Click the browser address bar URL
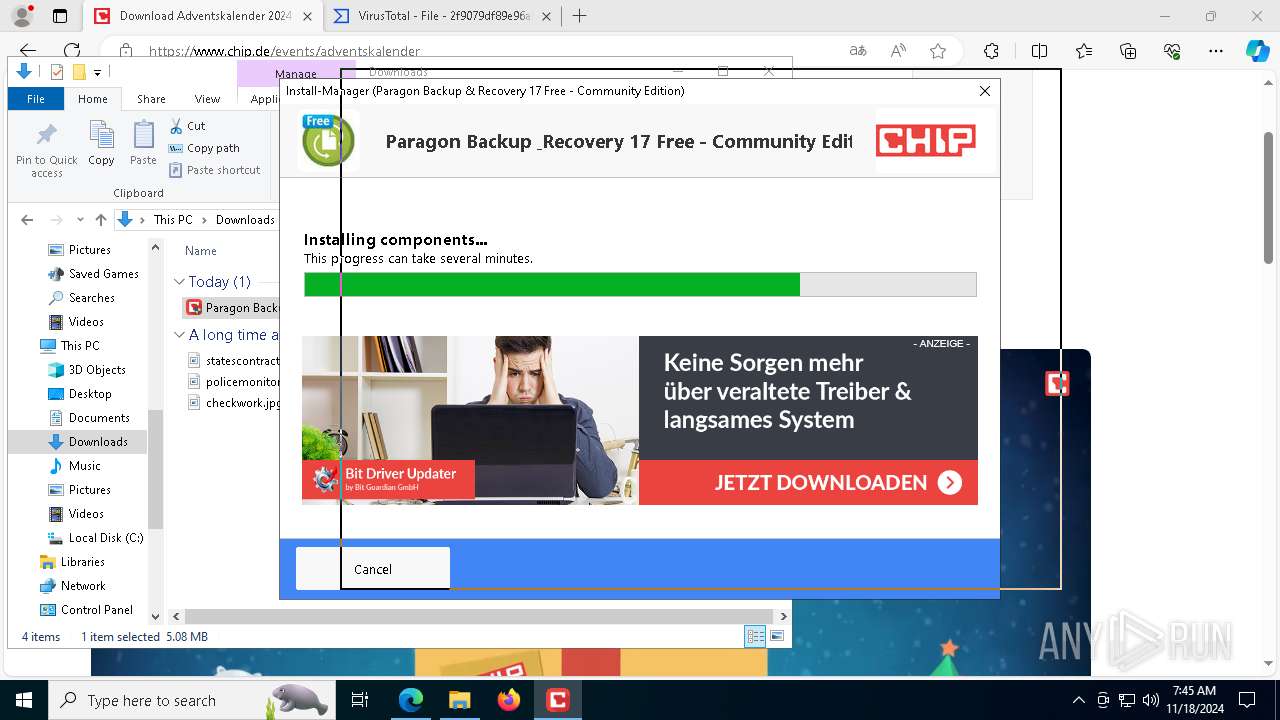 click(284, 51)
